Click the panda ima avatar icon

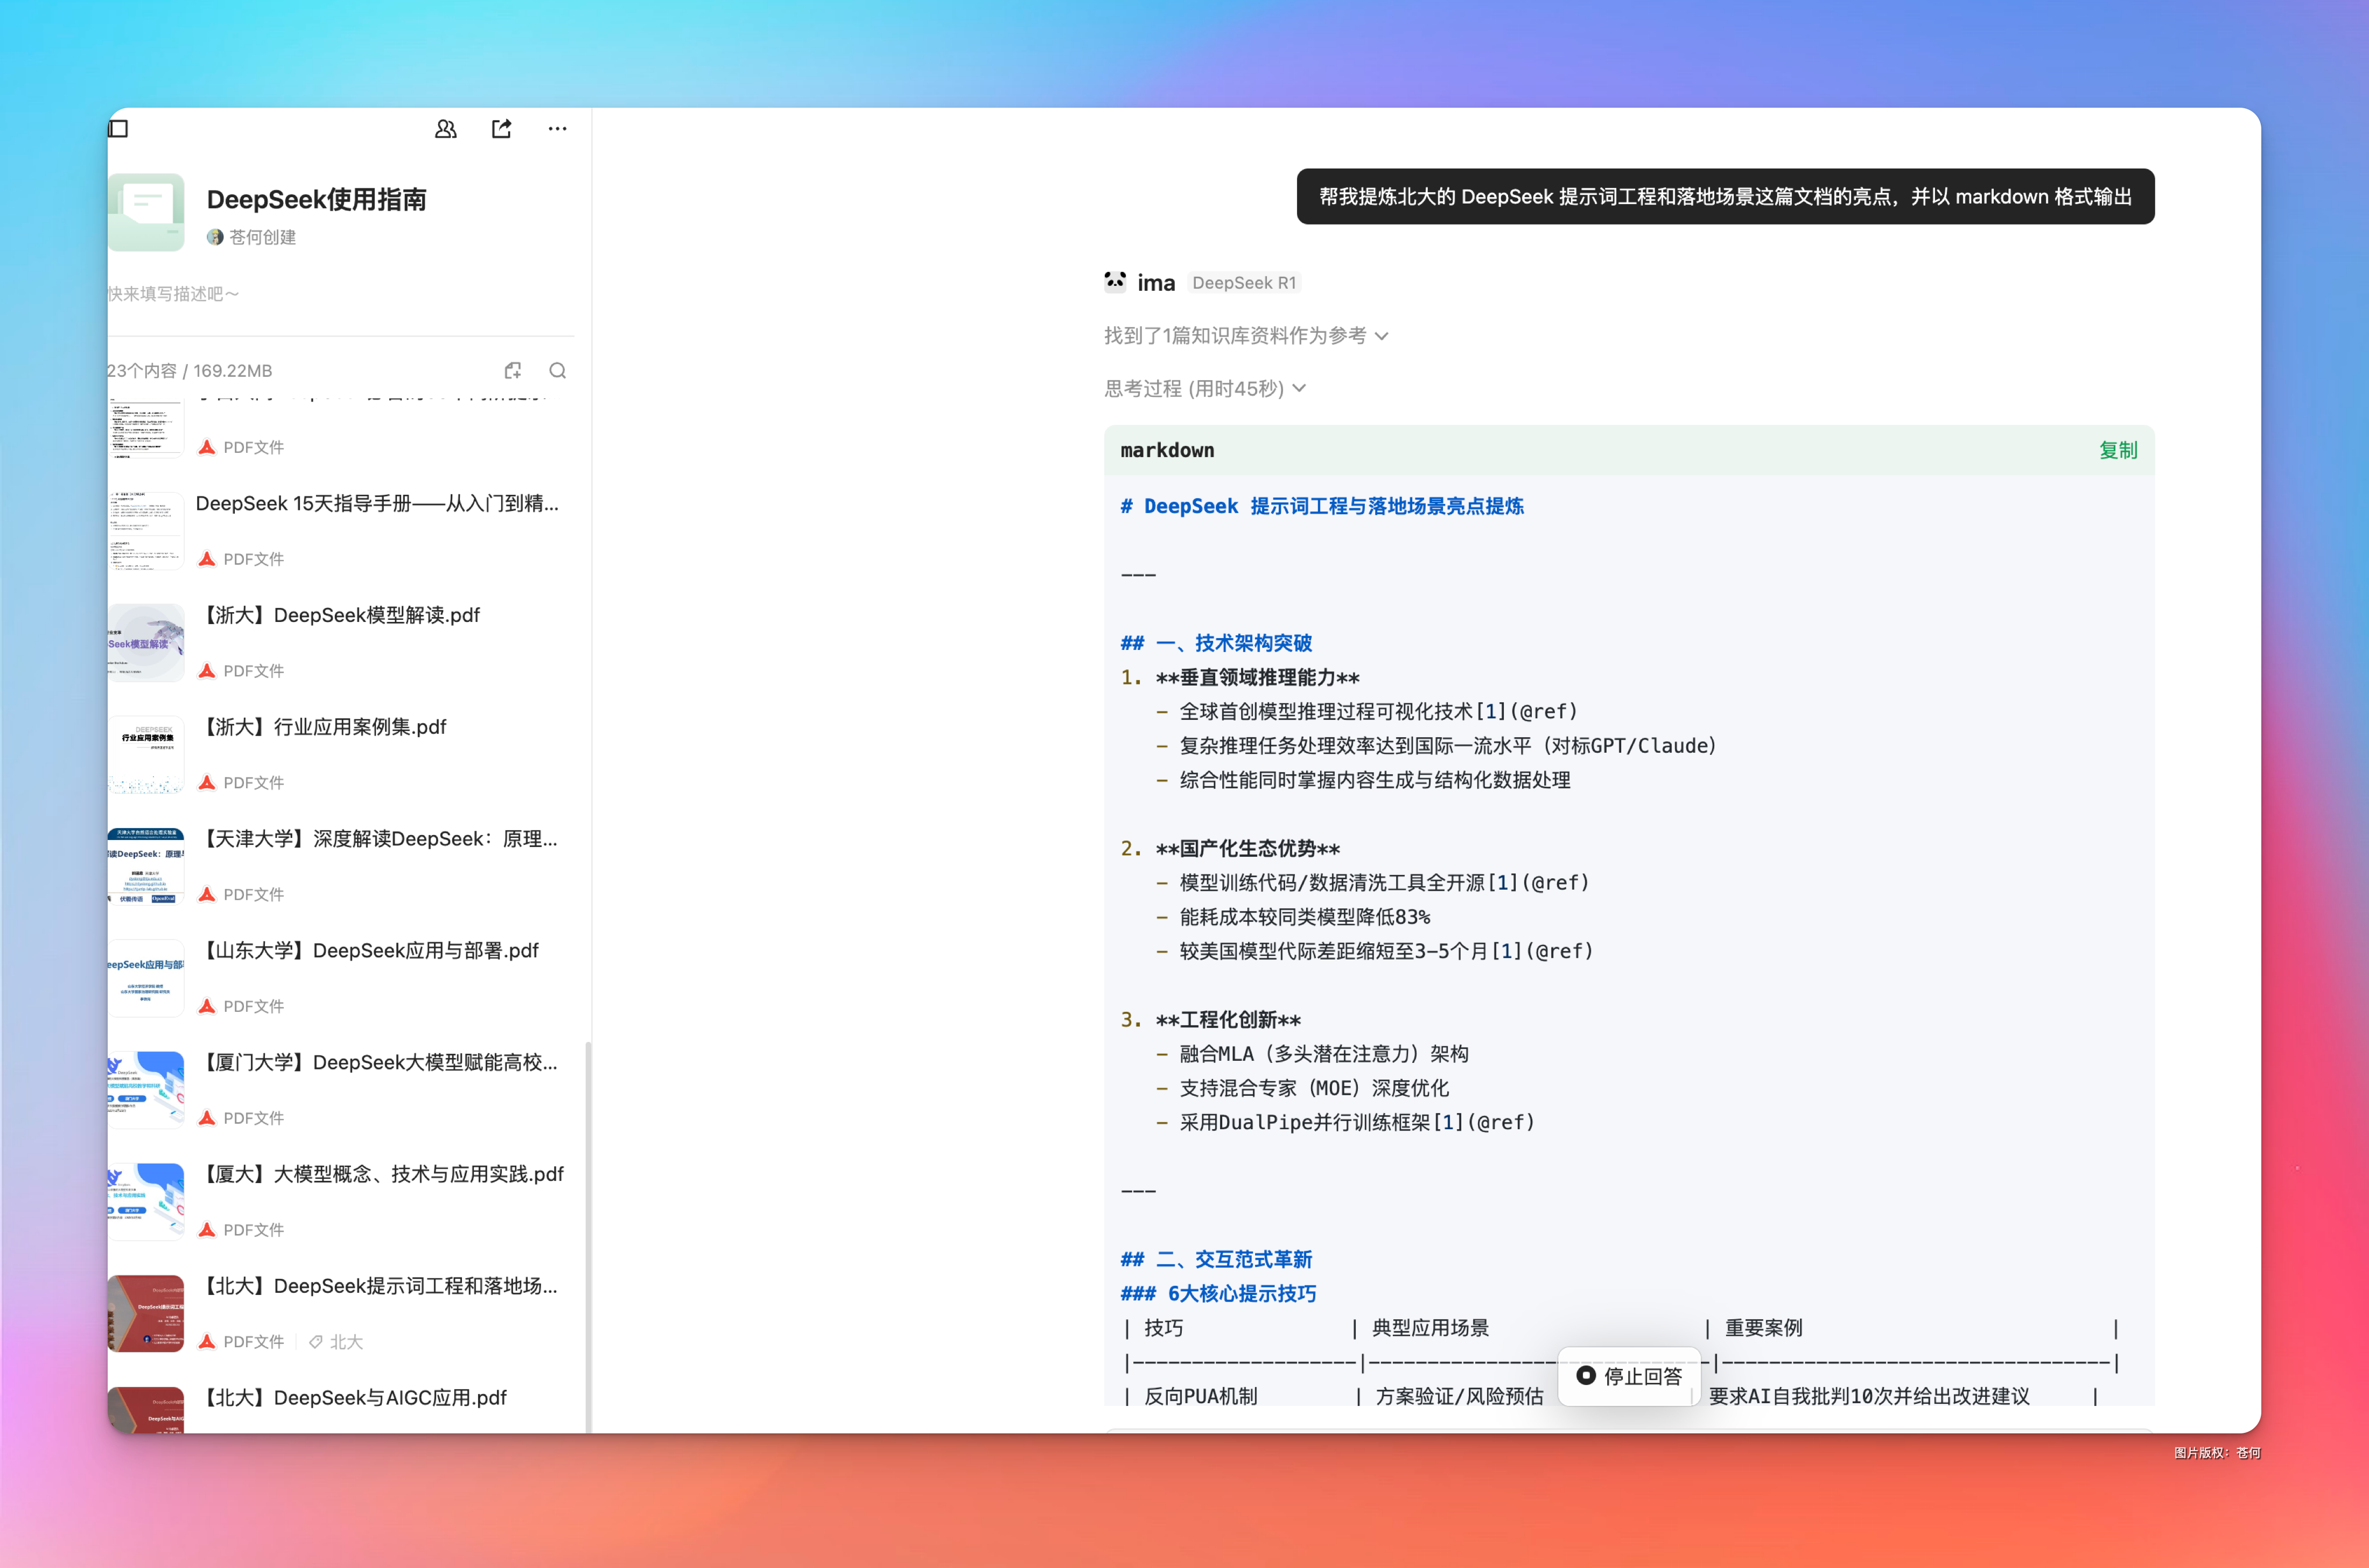1115,282
